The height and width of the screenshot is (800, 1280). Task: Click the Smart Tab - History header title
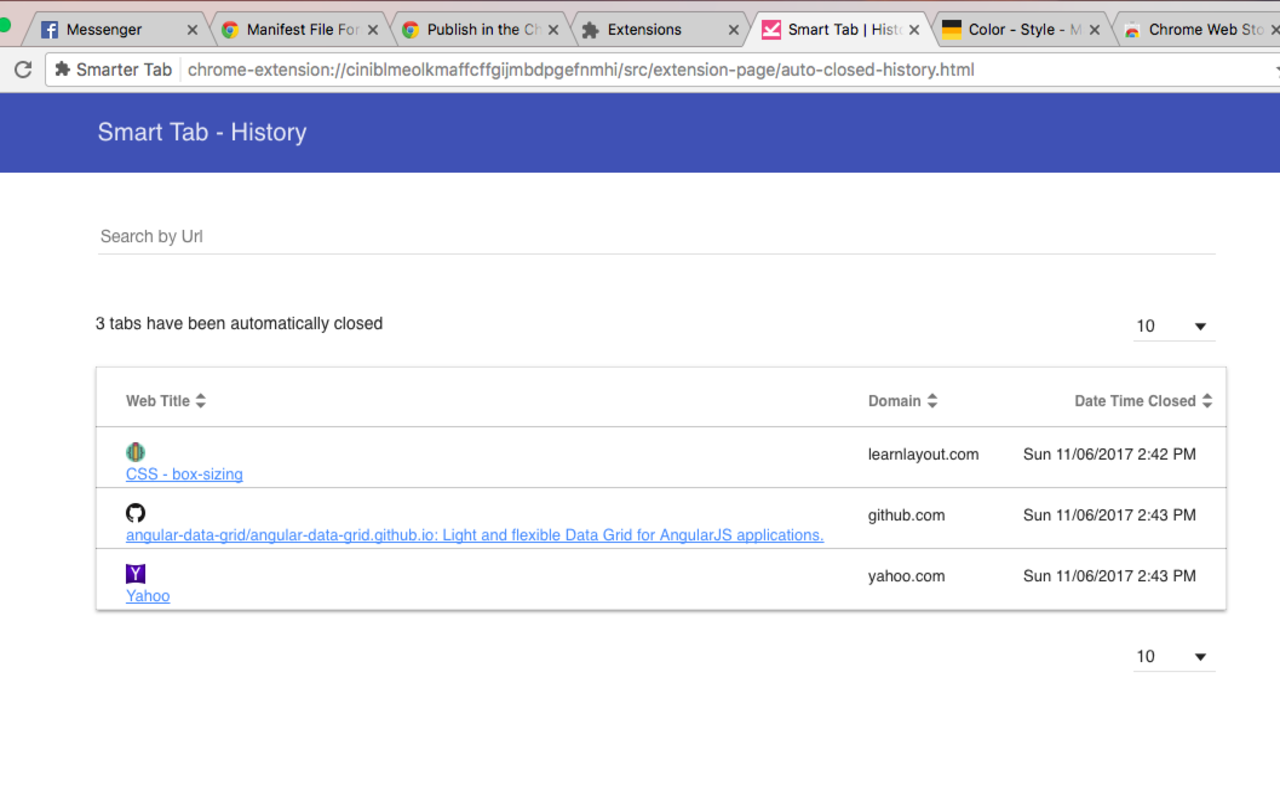point(202,132)
